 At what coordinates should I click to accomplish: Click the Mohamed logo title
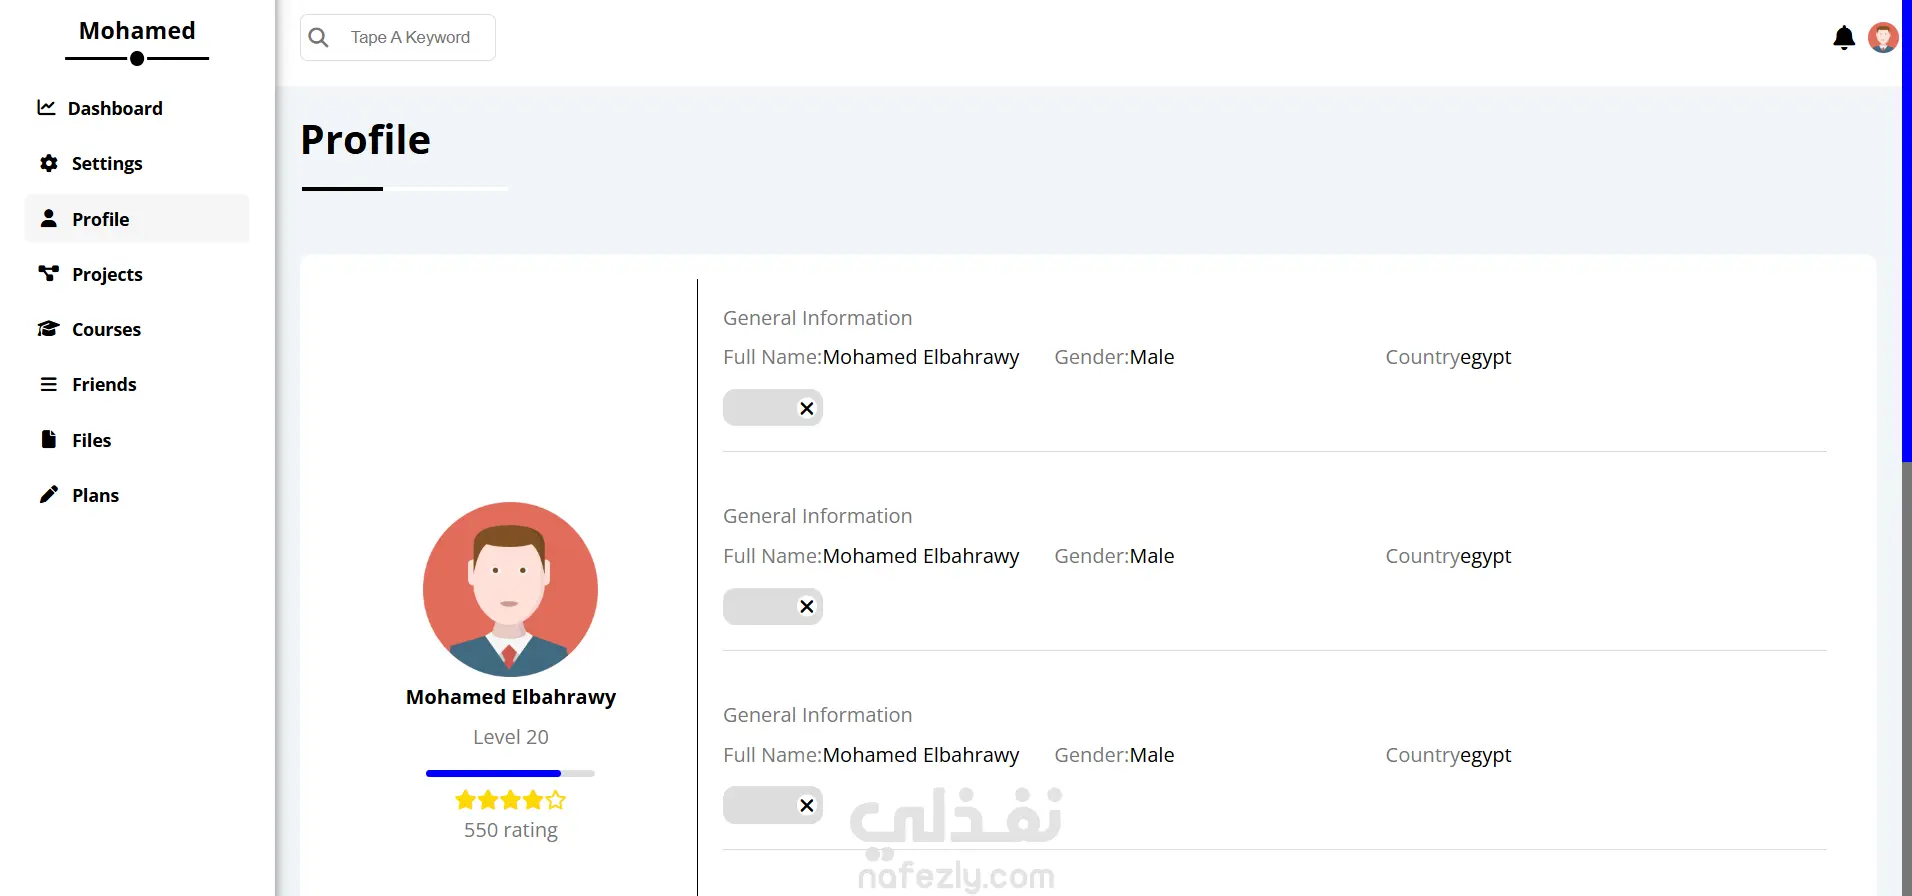point(137,32)
